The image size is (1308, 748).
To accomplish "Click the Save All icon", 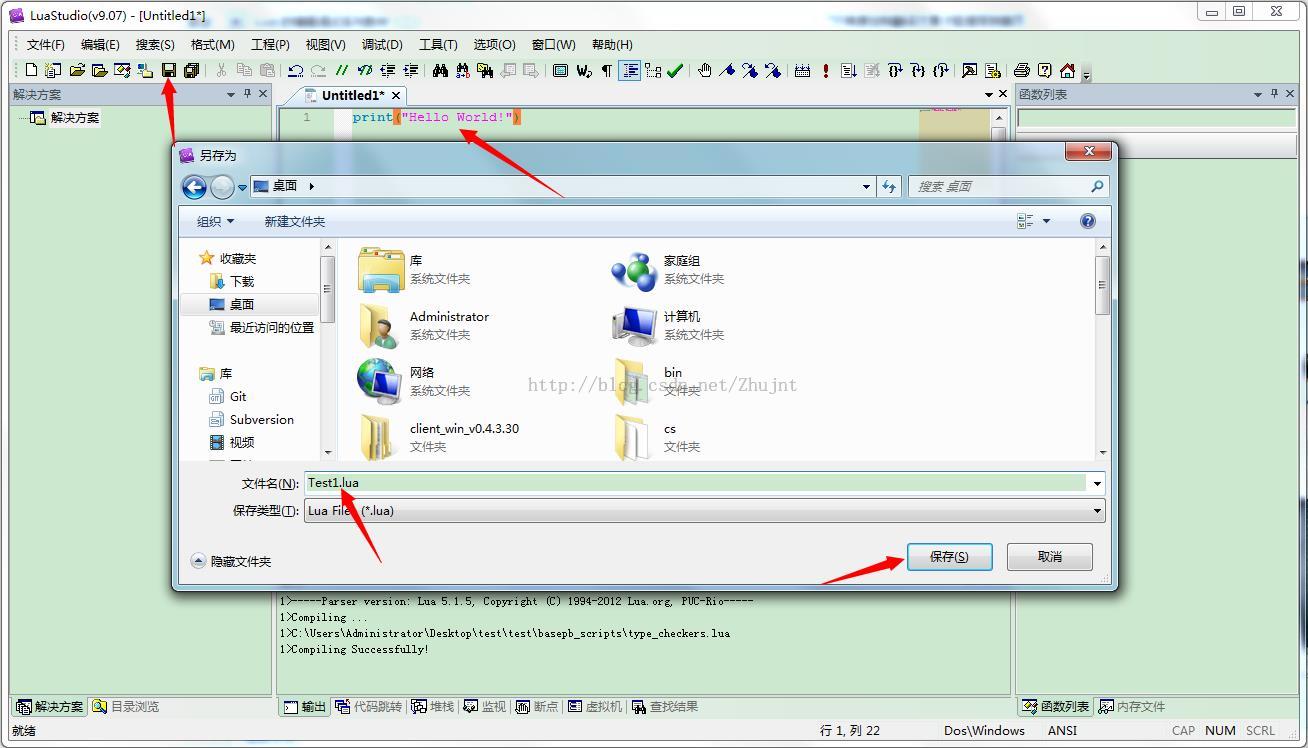I will [191, 70].
